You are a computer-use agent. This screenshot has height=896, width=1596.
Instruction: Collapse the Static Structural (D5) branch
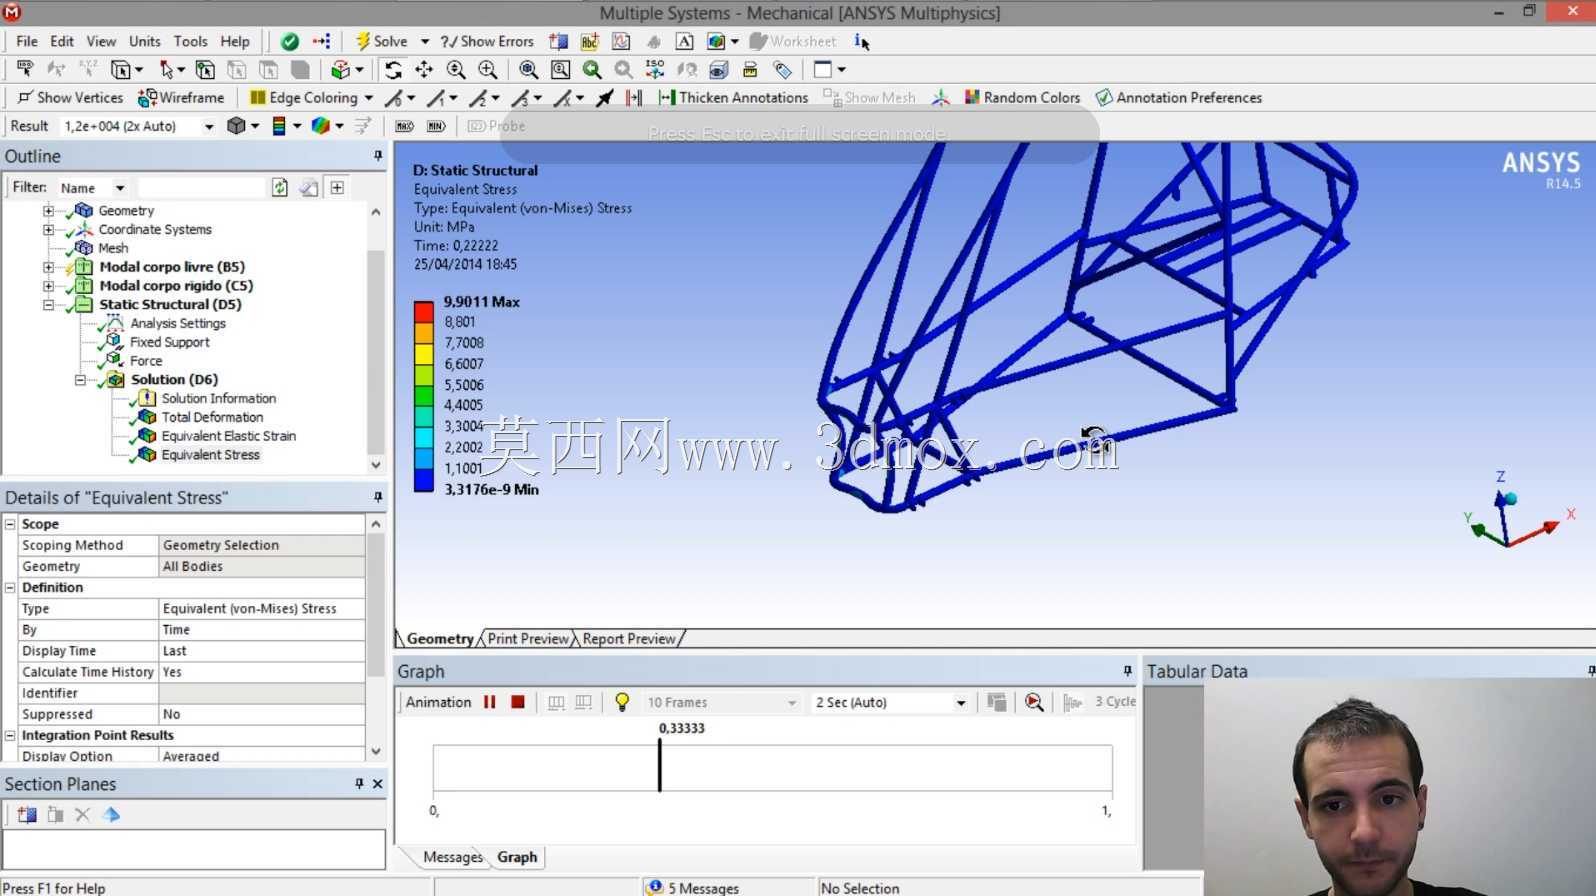click(x=48, y=304)
